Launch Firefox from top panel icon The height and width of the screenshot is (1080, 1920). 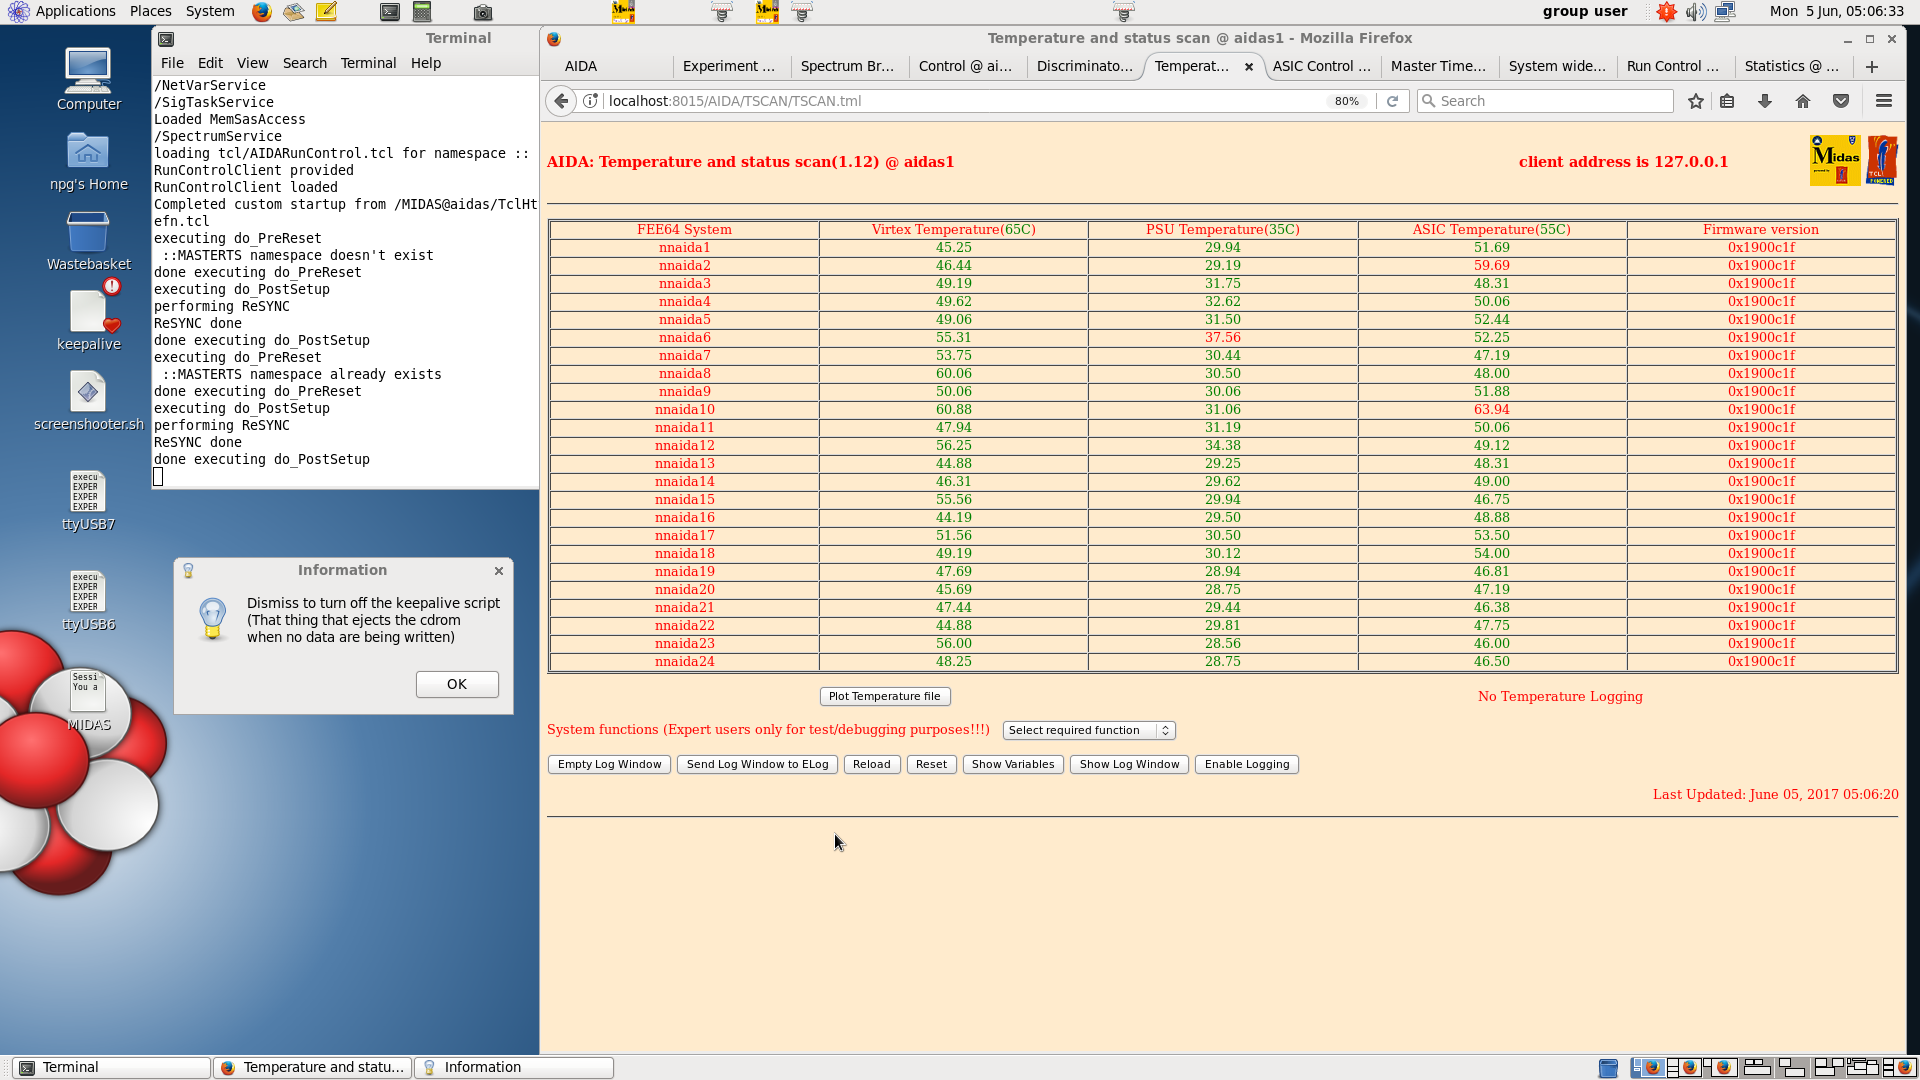click(x=261, y=12)
